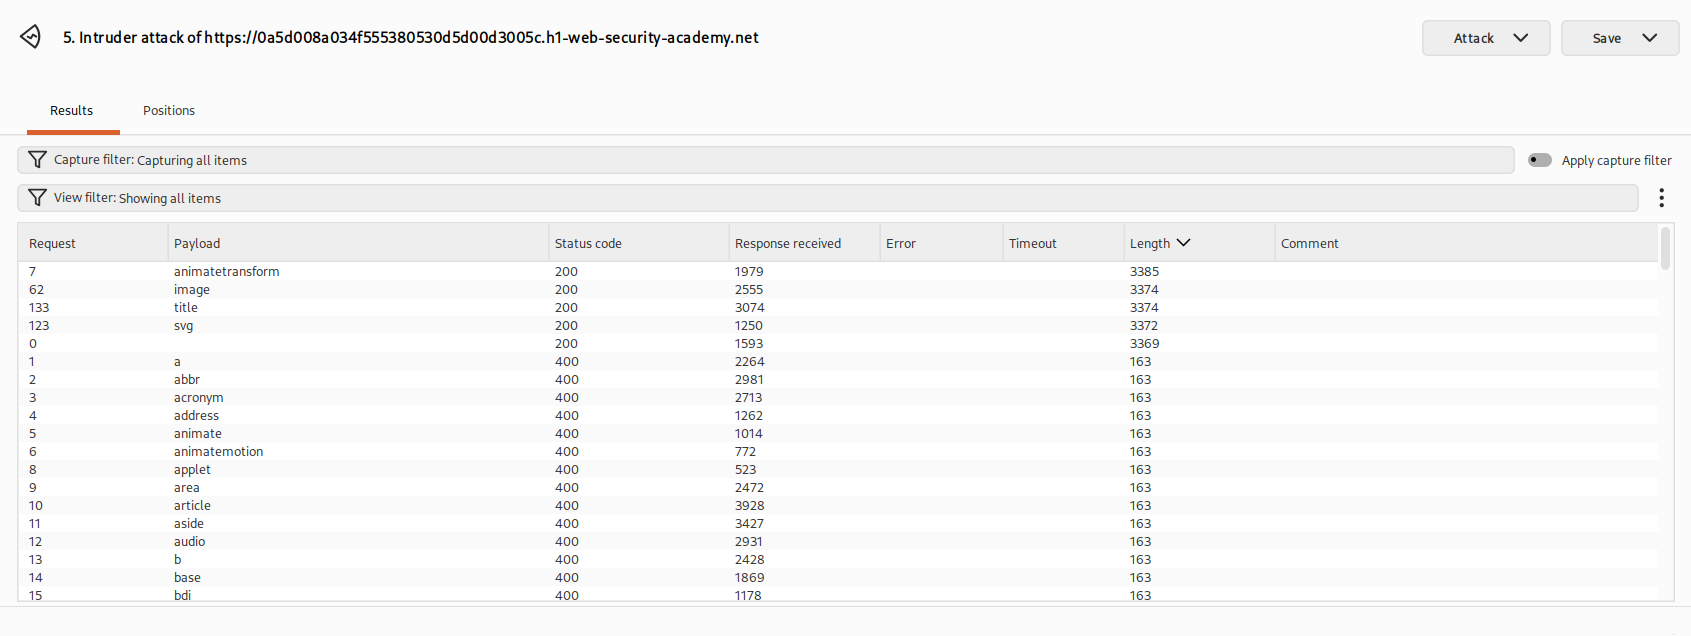Click length value 3385
The image size is (1691, 636).
click(1144, 272)
